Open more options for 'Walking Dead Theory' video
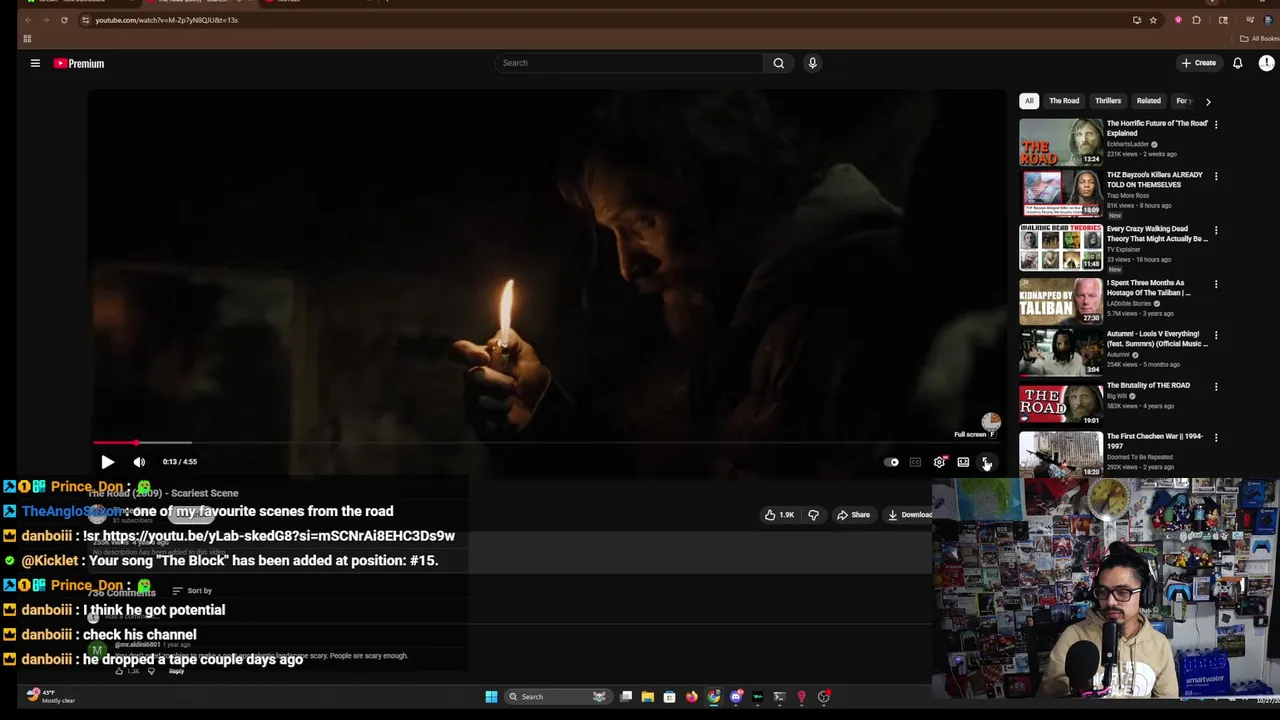Screen dimensions: 1280x720 coord(1216,230)
